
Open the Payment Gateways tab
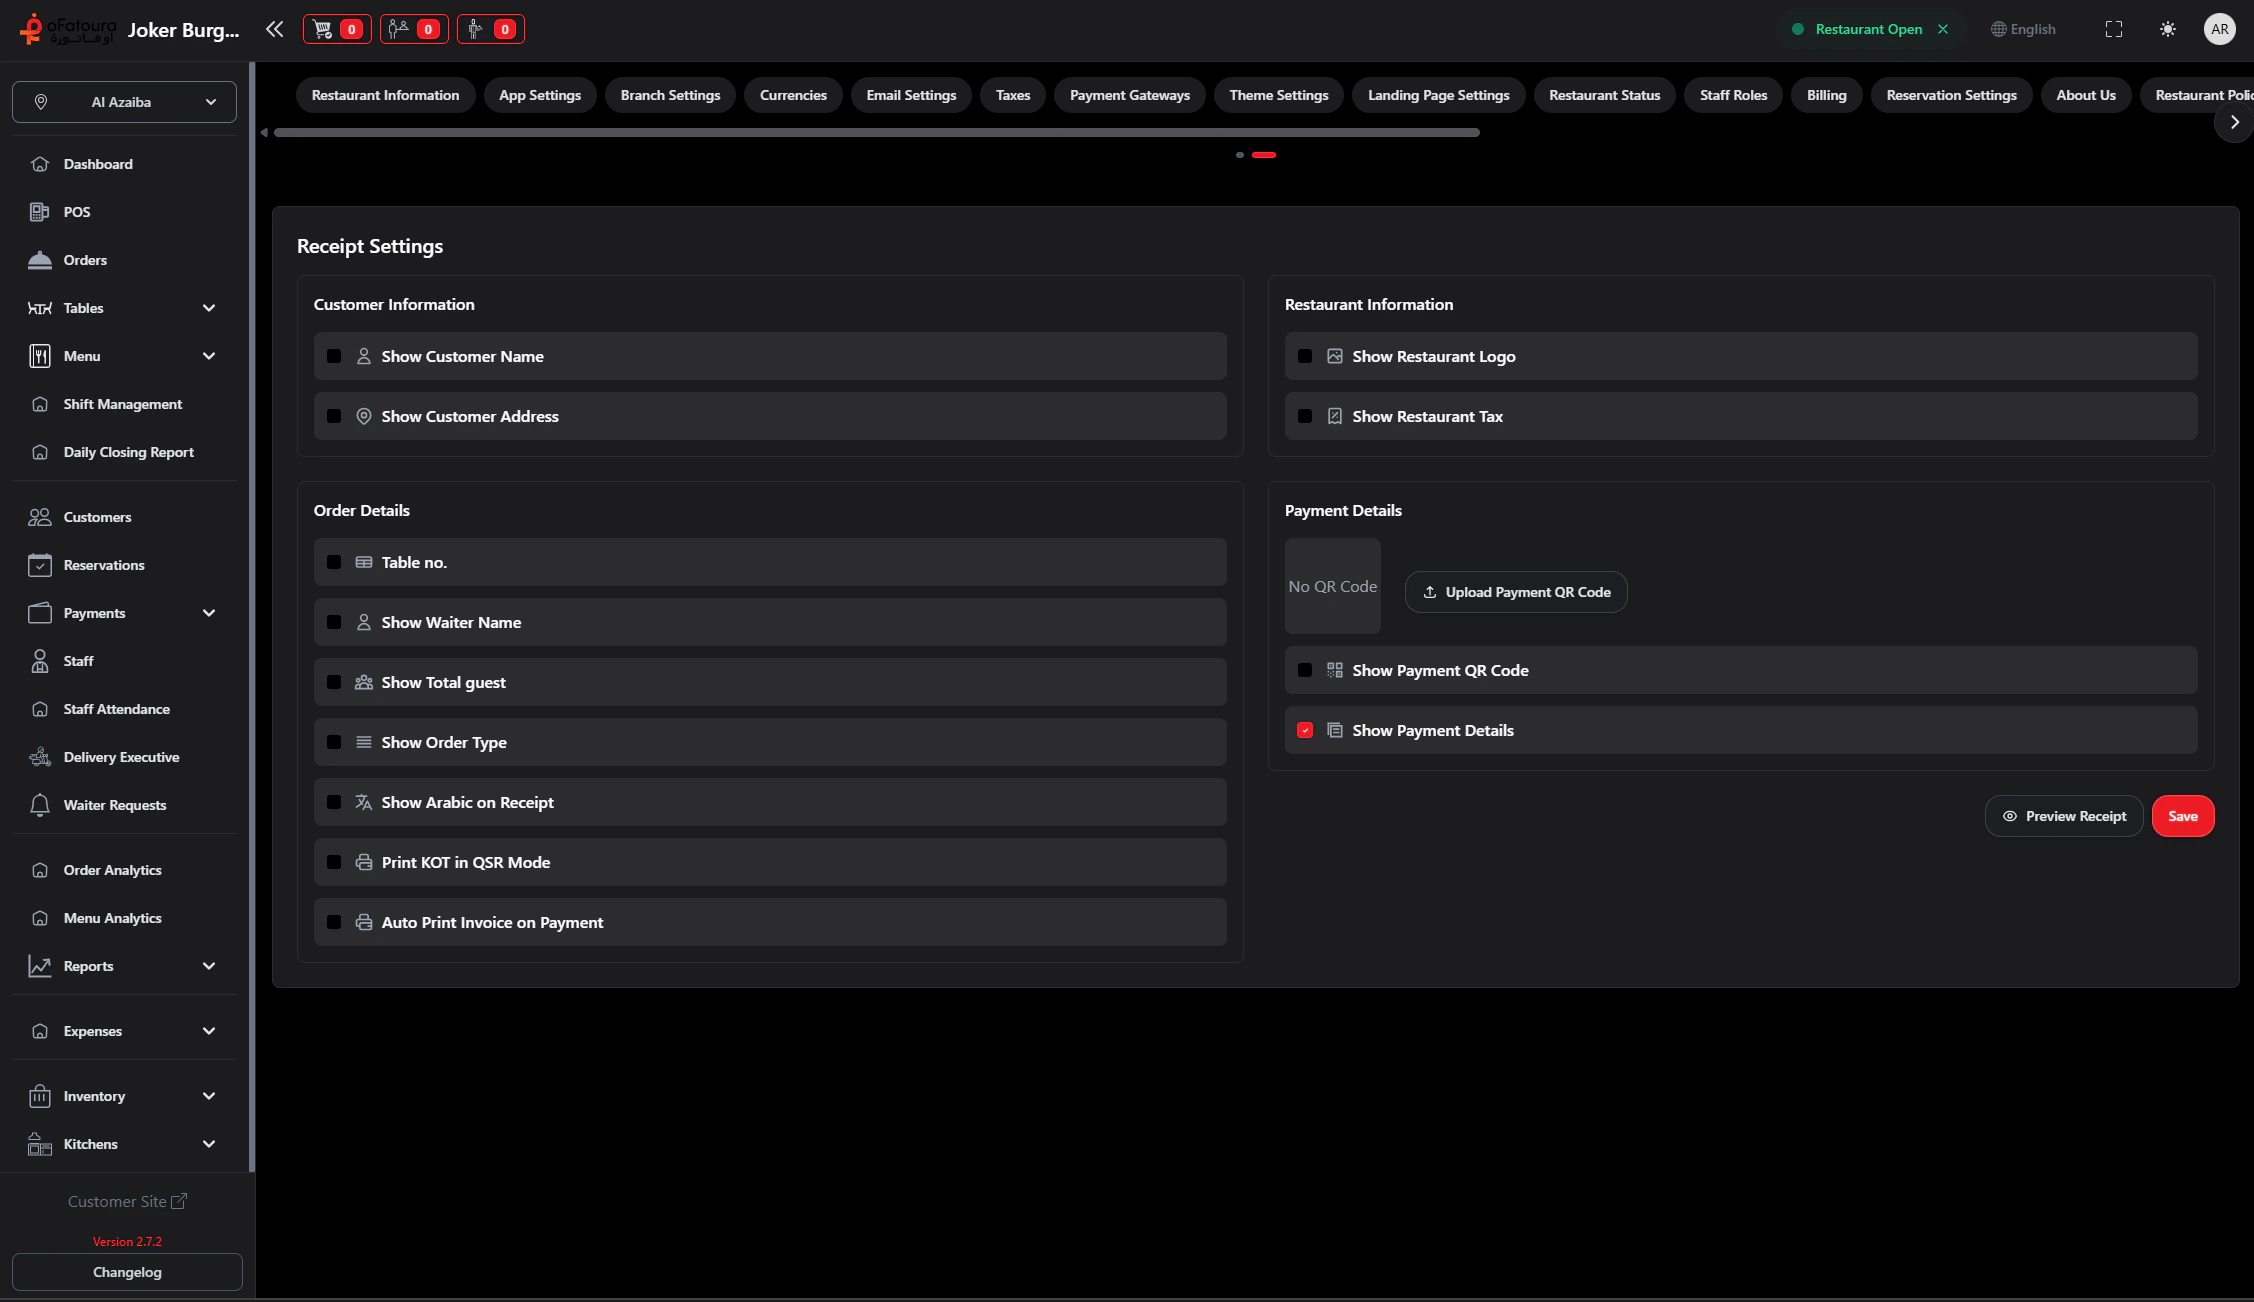1129,95
